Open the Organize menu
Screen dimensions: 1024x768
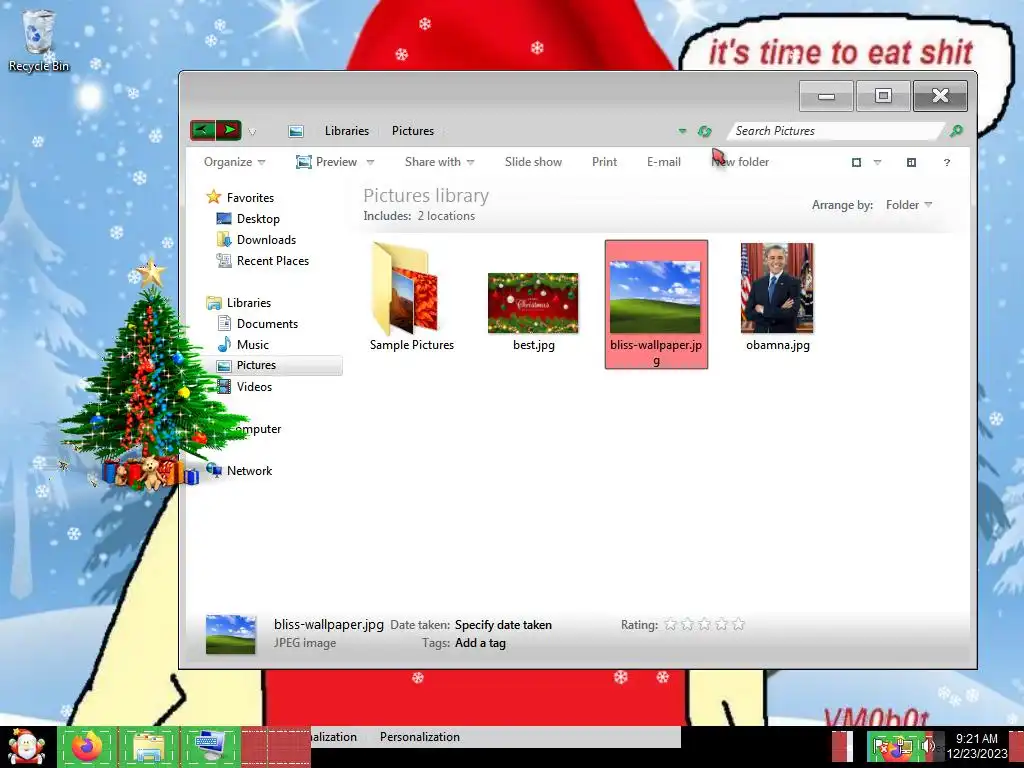coord(234,162)
